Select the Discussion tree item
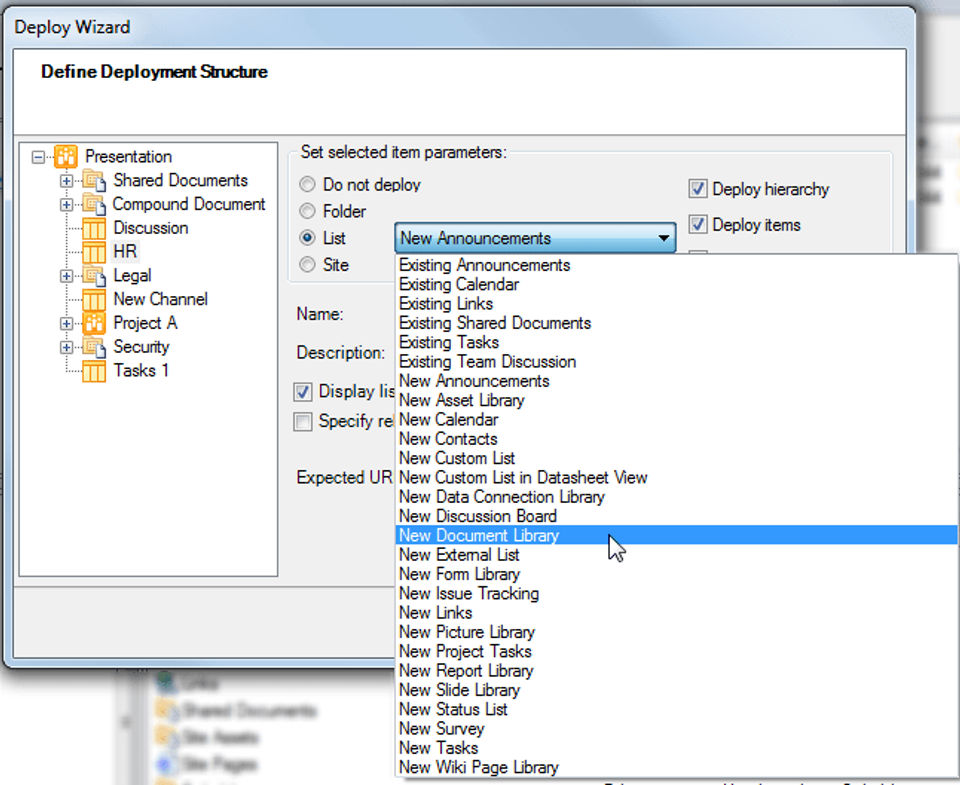960x785 pixels. (x=151, y=228)
